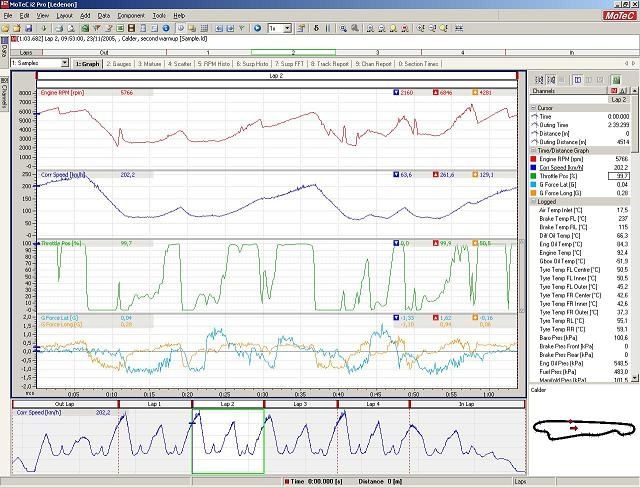Open the Tools menu
Viewport: 640px width, 488px height.
pyautogui.click(x=159, y=16)
